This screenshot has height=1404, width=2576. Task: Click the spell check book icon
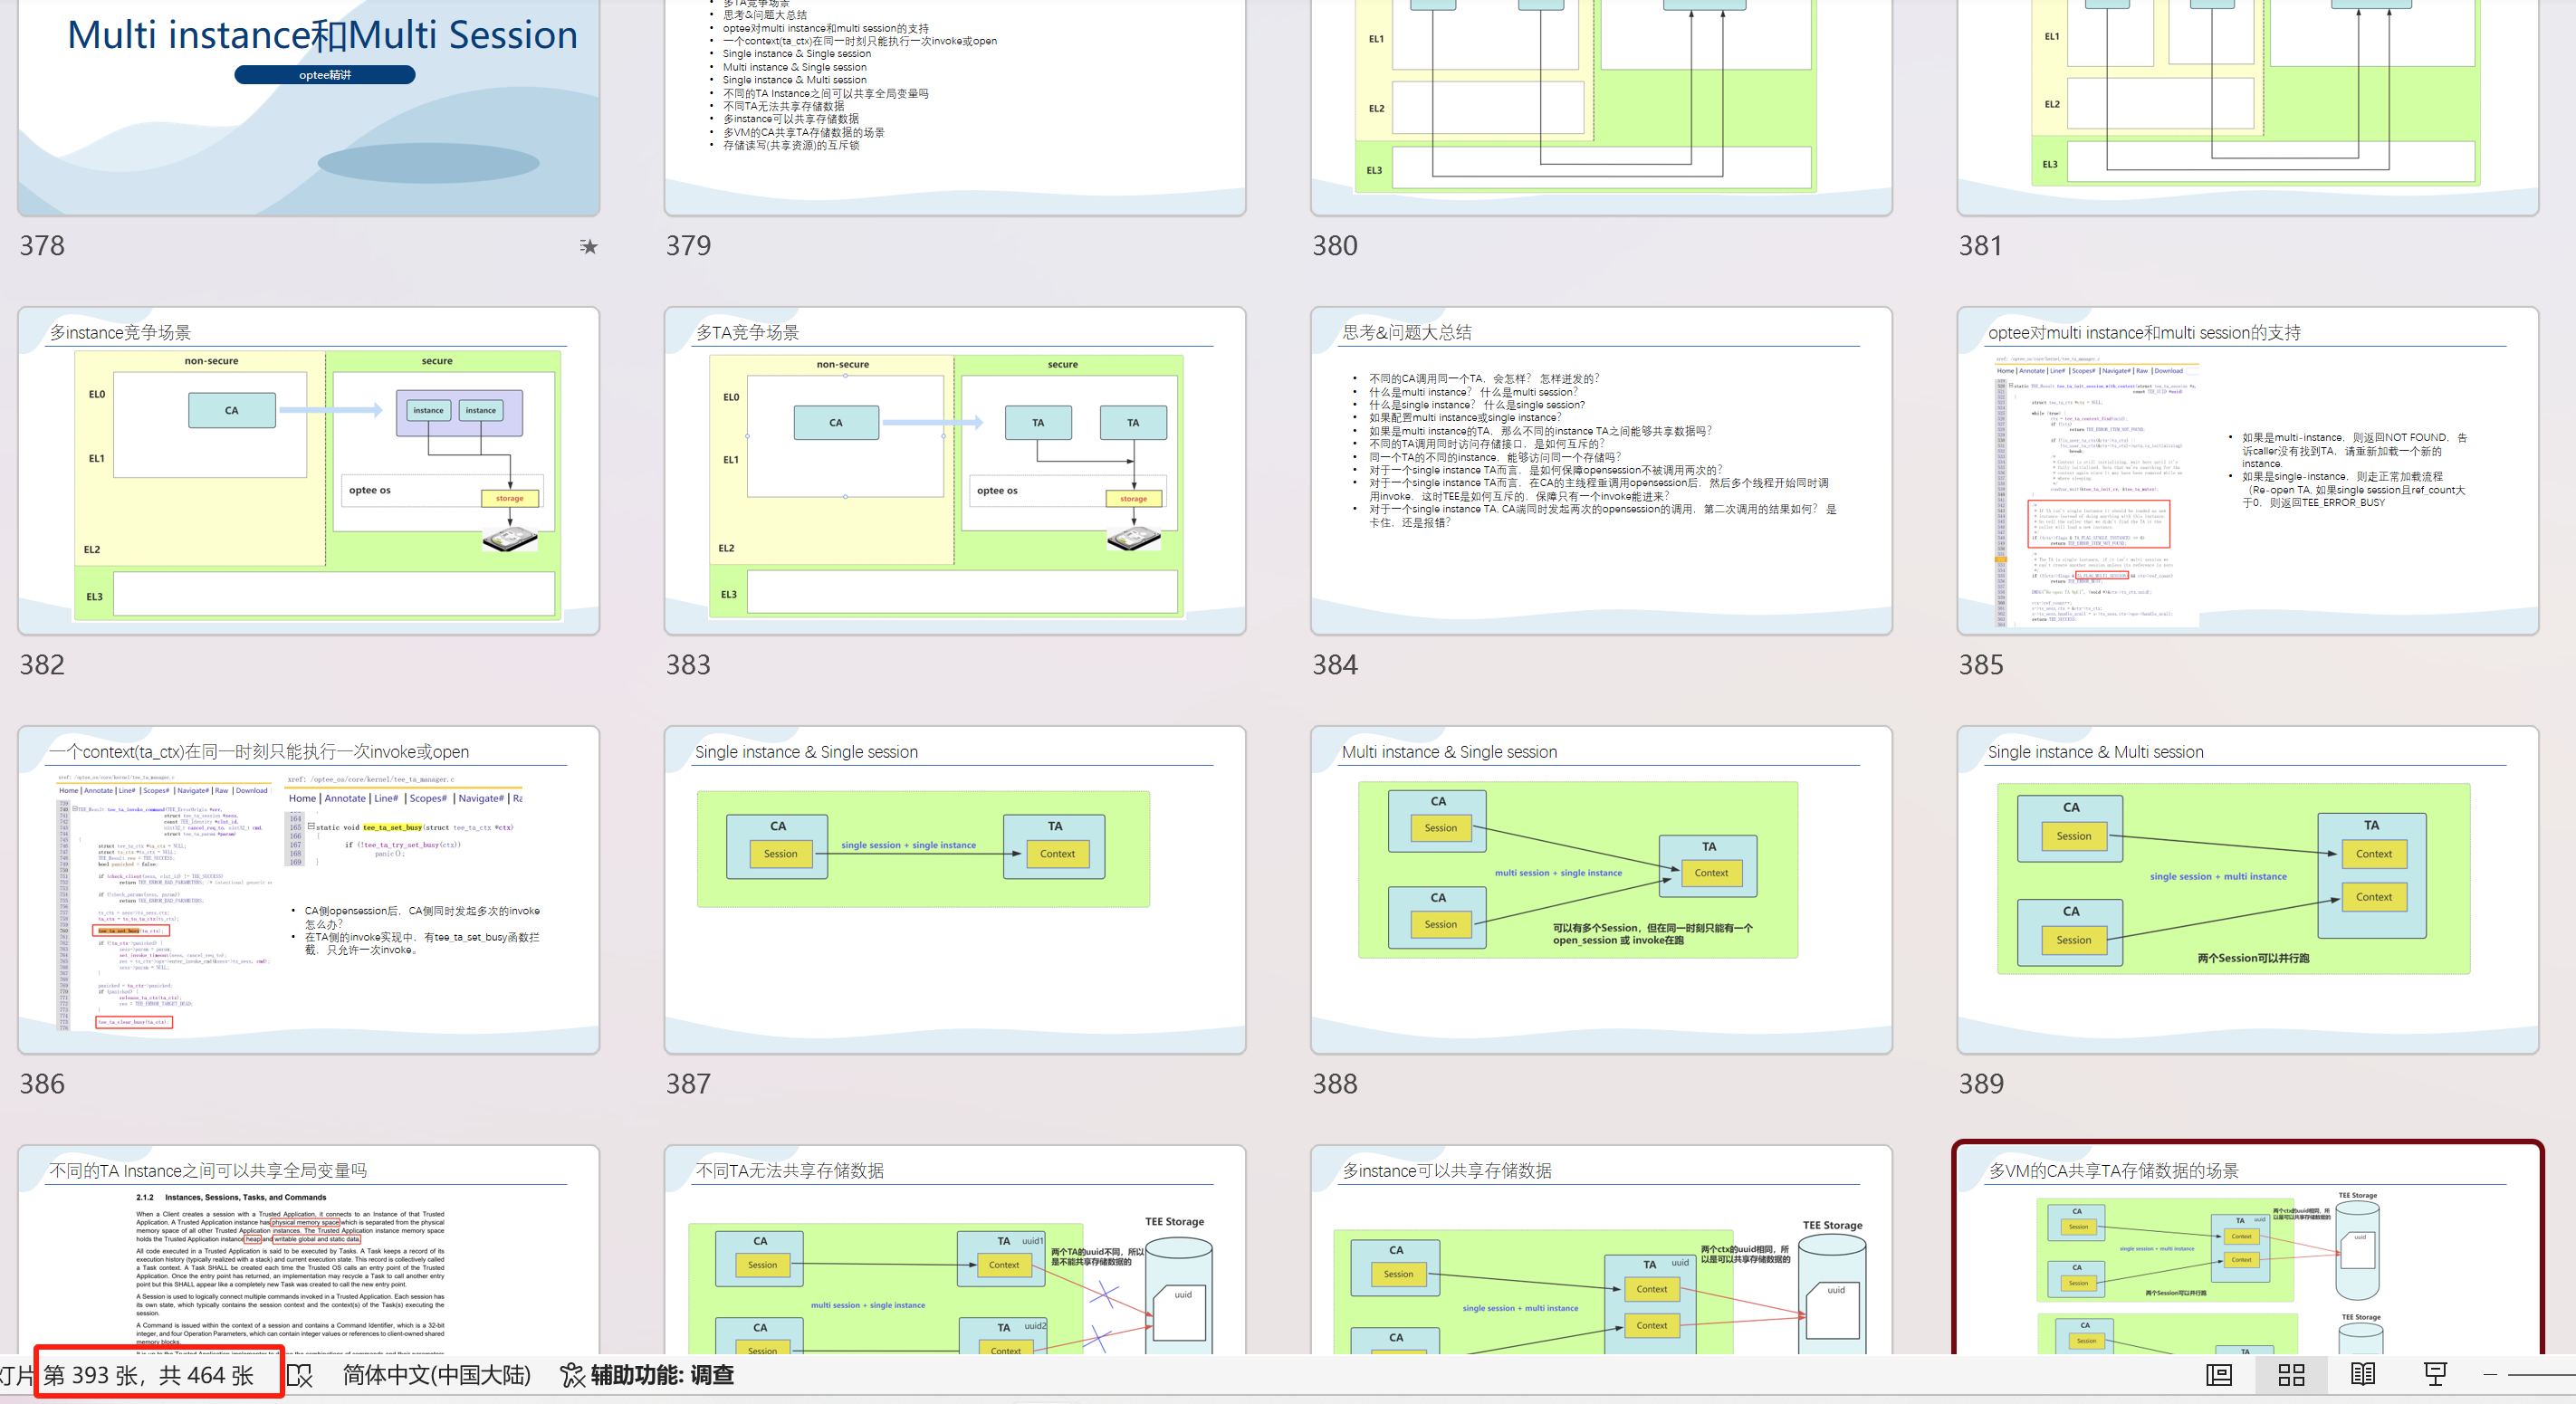point(300,1376)
